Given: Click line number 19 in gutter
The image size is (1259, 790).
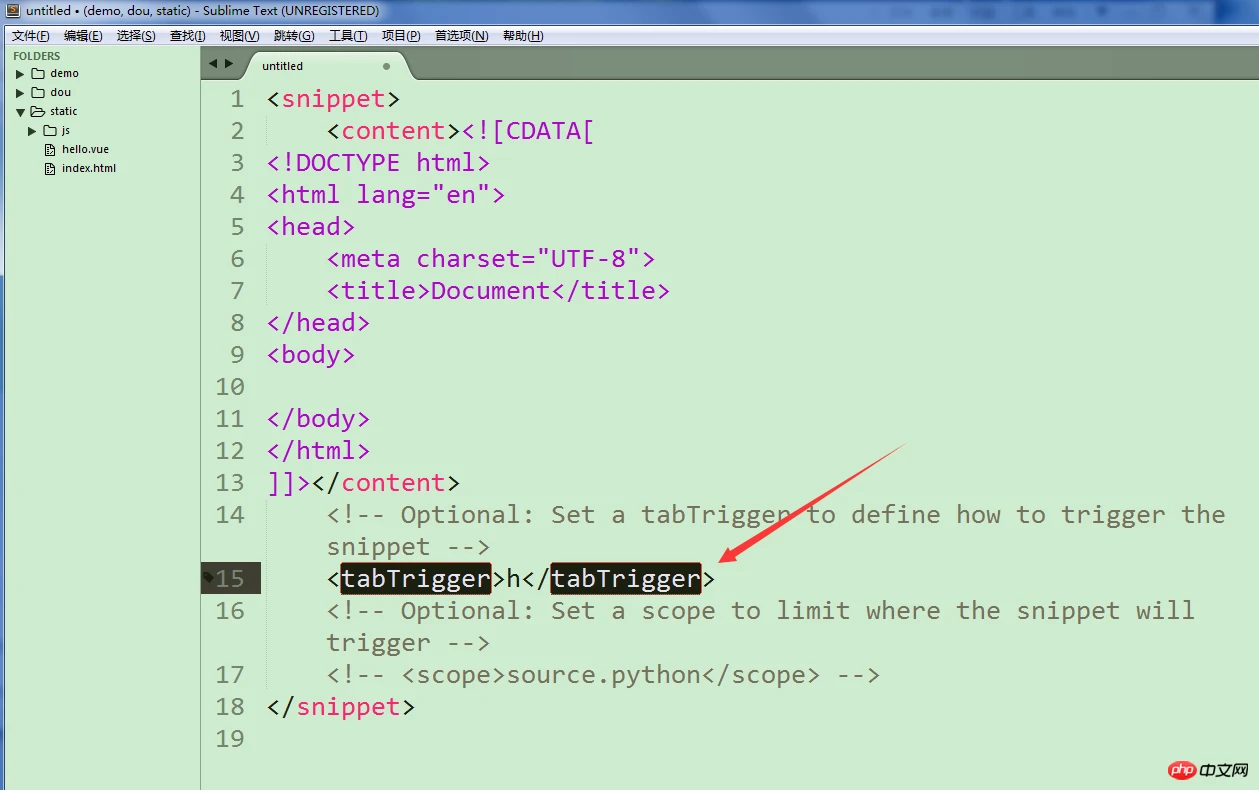Looking at the screenshot, I should click(x=230, y=739).
